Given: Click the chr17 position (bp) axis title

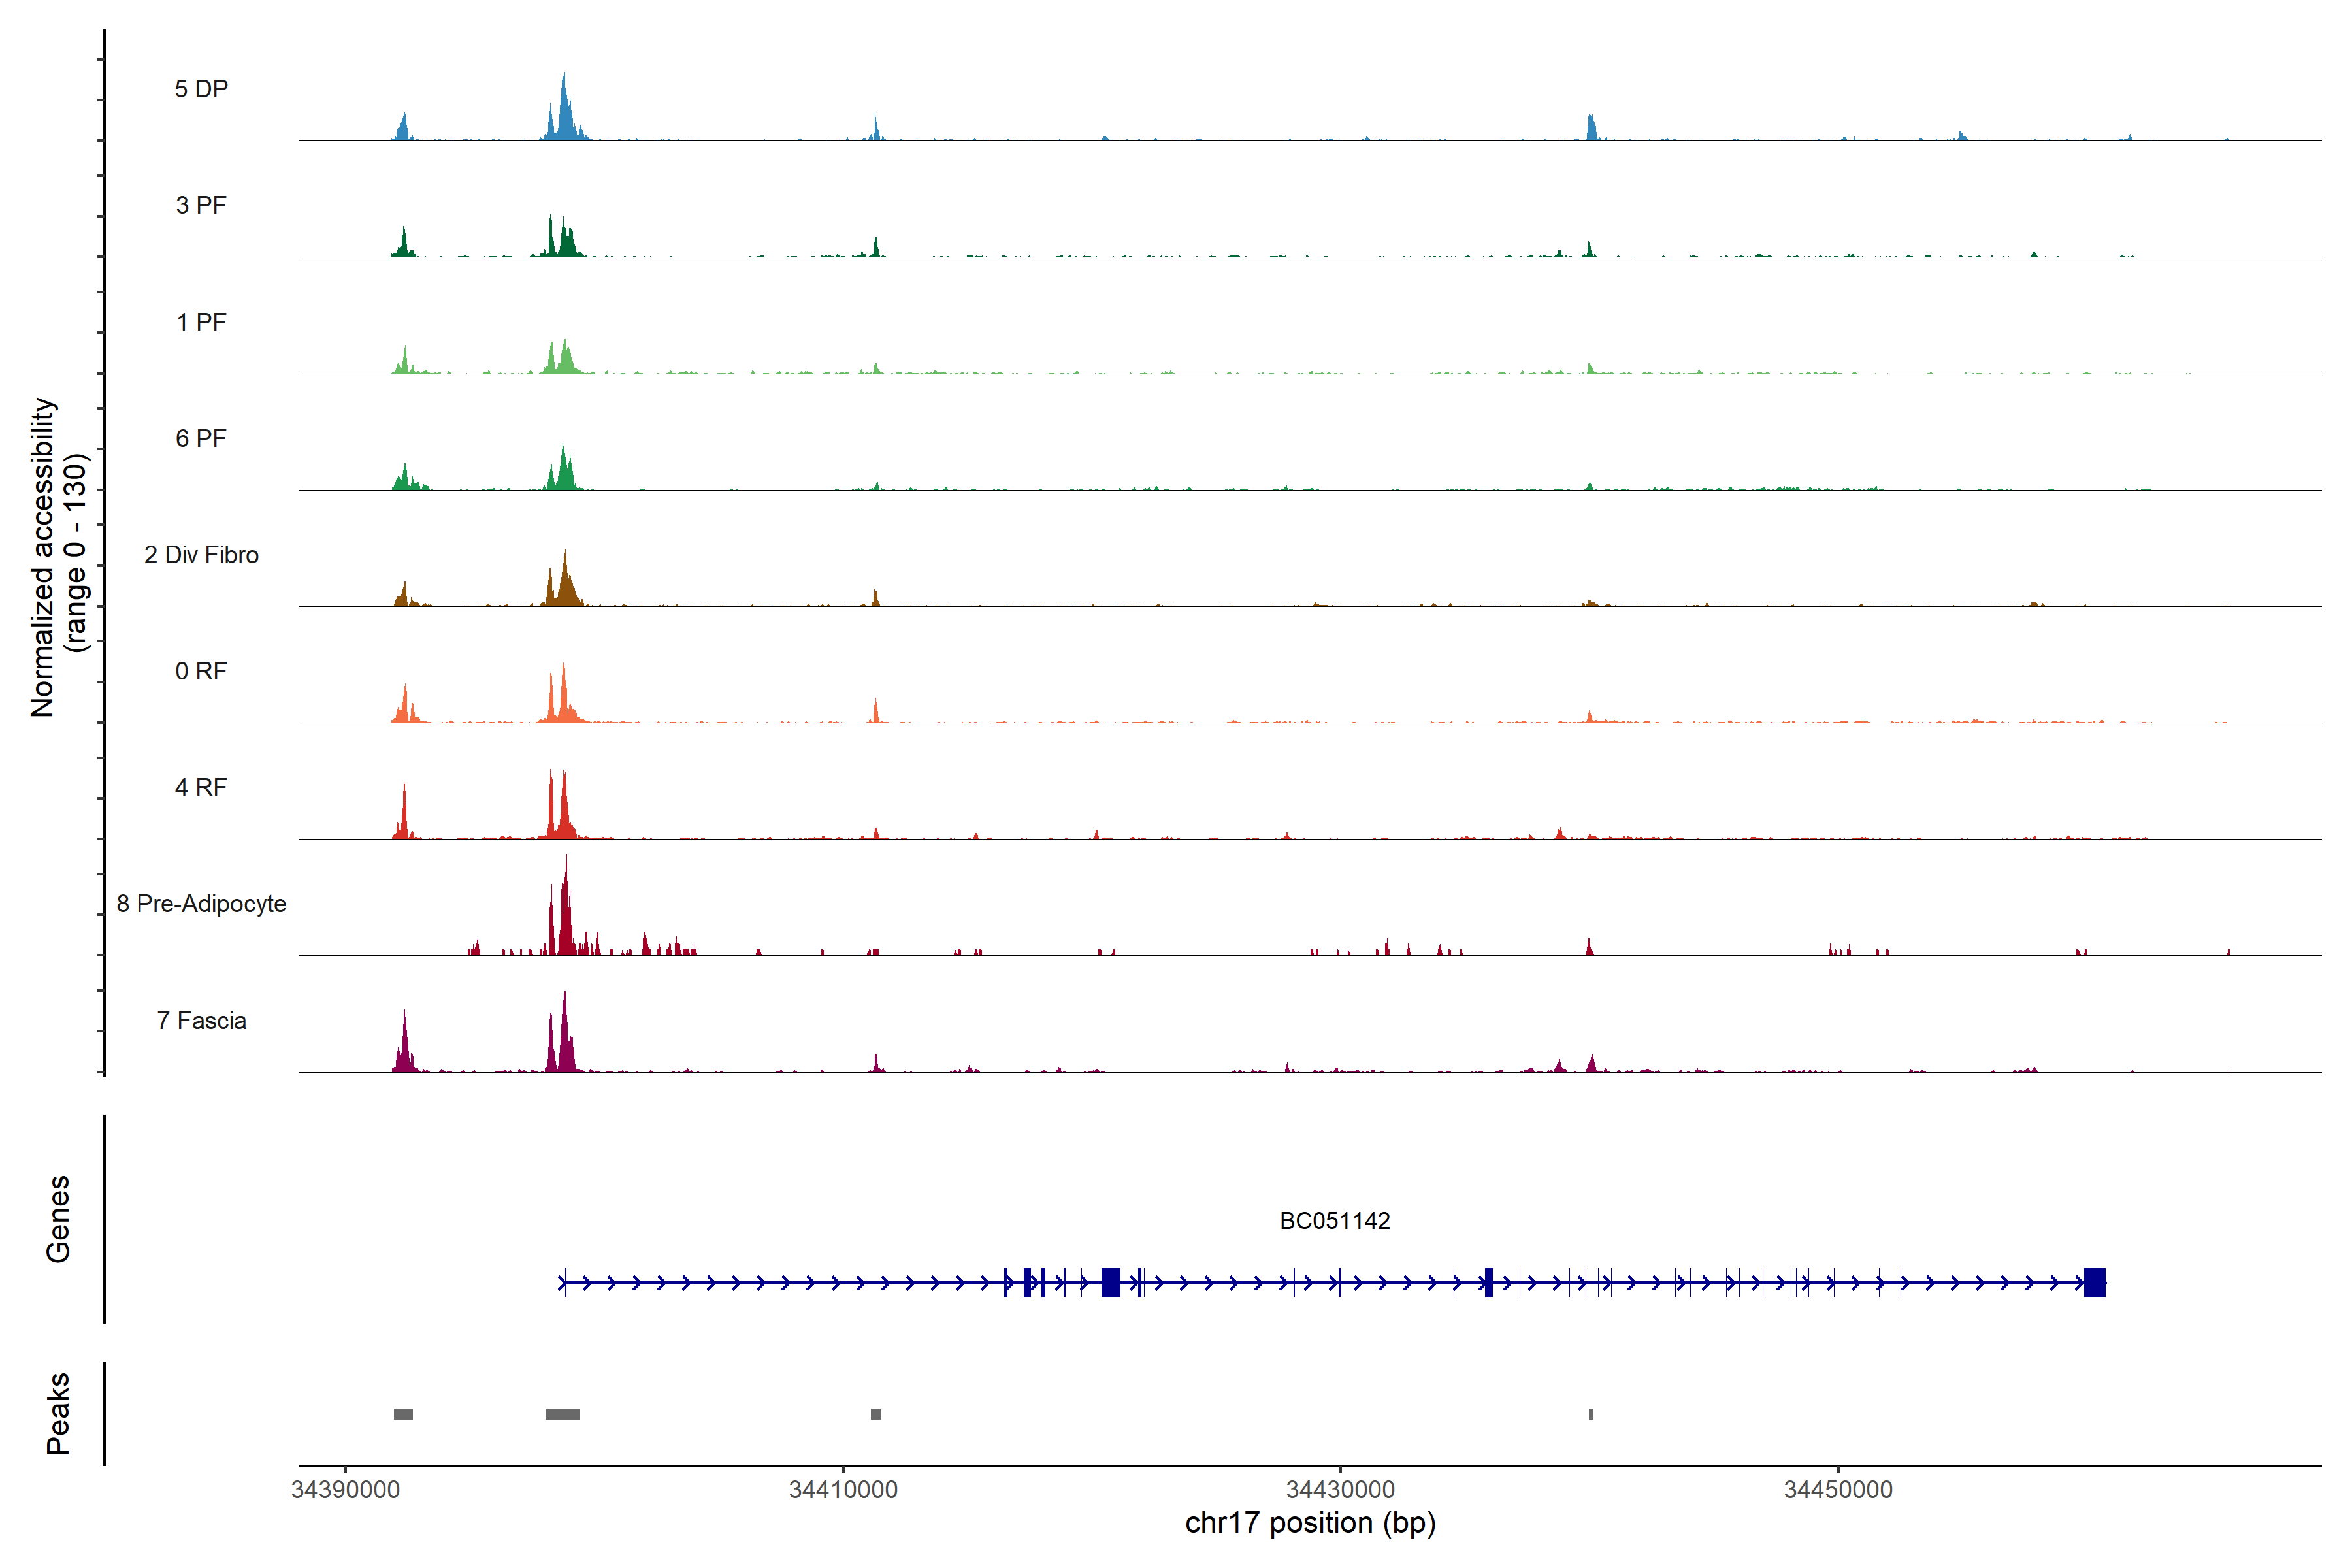Looking at the screenshot, I should point(1310,1523).
